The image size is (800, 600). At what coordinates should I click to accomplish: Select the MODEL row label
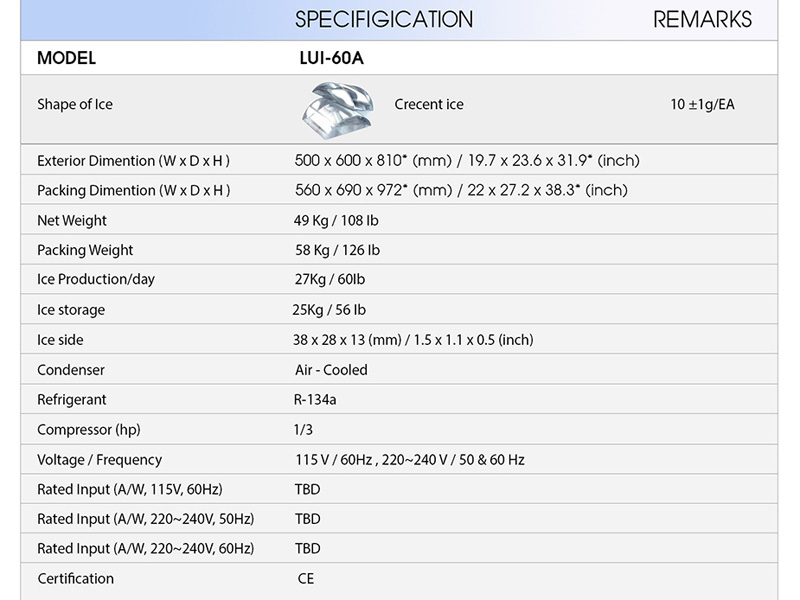click(66, 58)
